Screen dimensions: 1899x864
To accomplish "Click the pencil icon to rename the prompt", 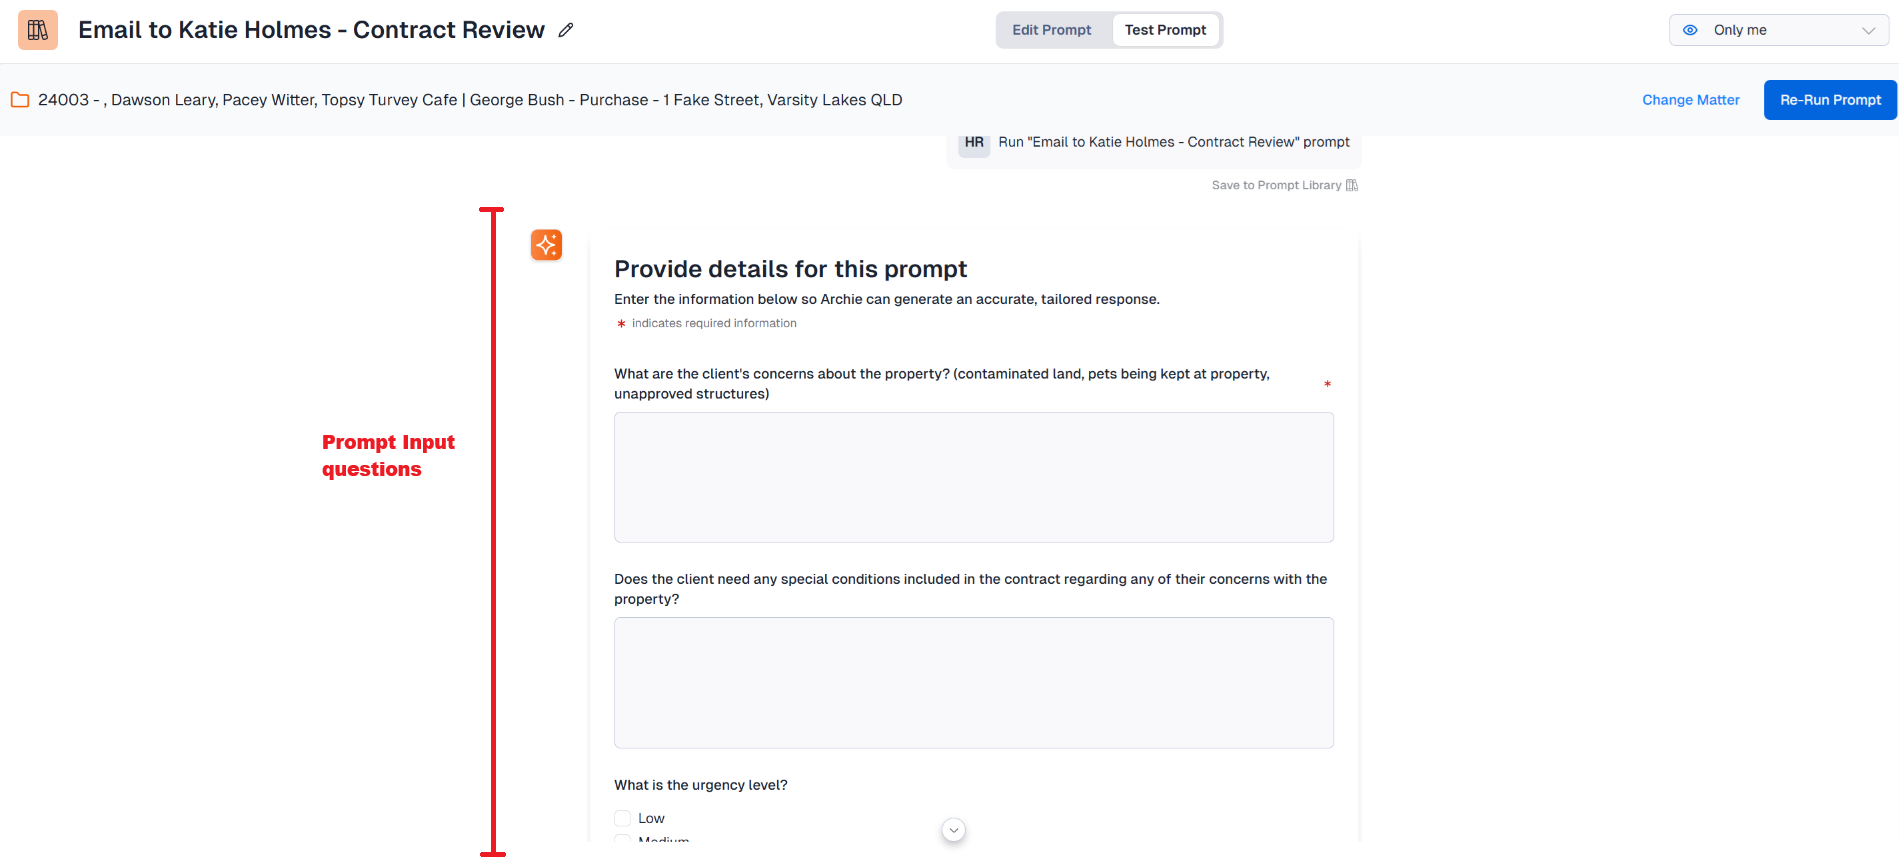I will pyautogui.click(x=566, y=30).
